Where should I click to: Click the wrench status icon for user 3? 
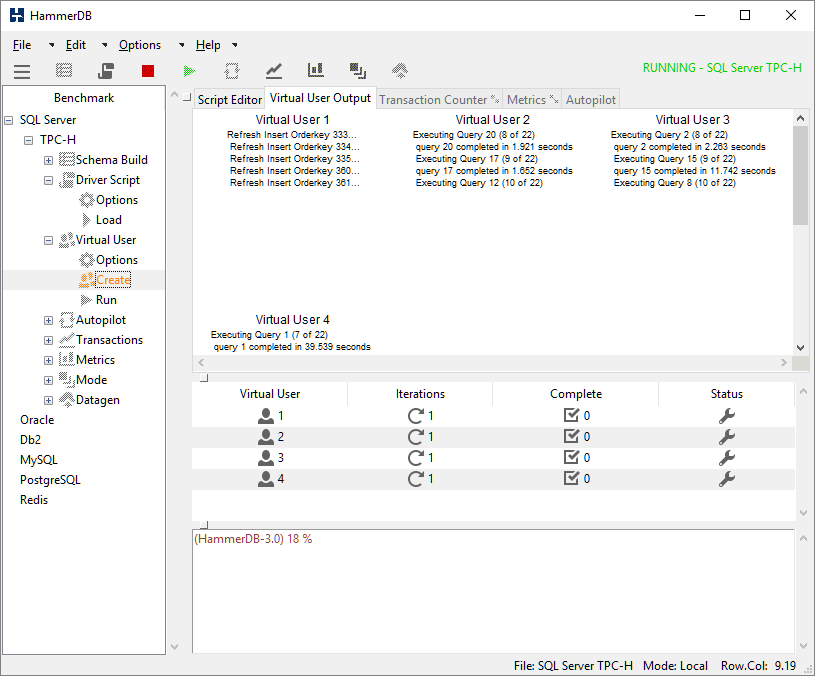[727, 458]
